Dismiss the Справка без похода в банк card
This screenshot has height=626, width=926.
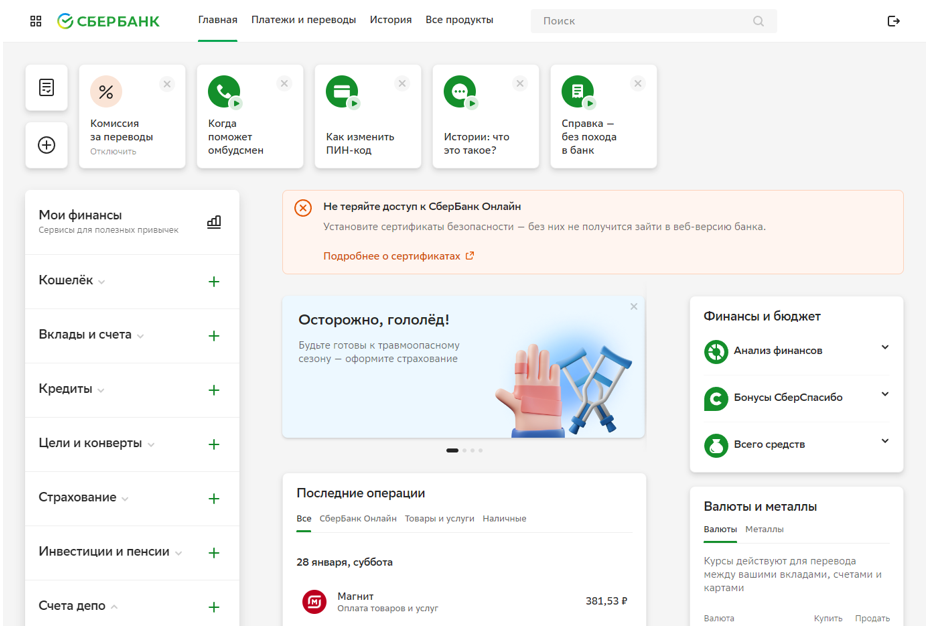click(638, 83)
